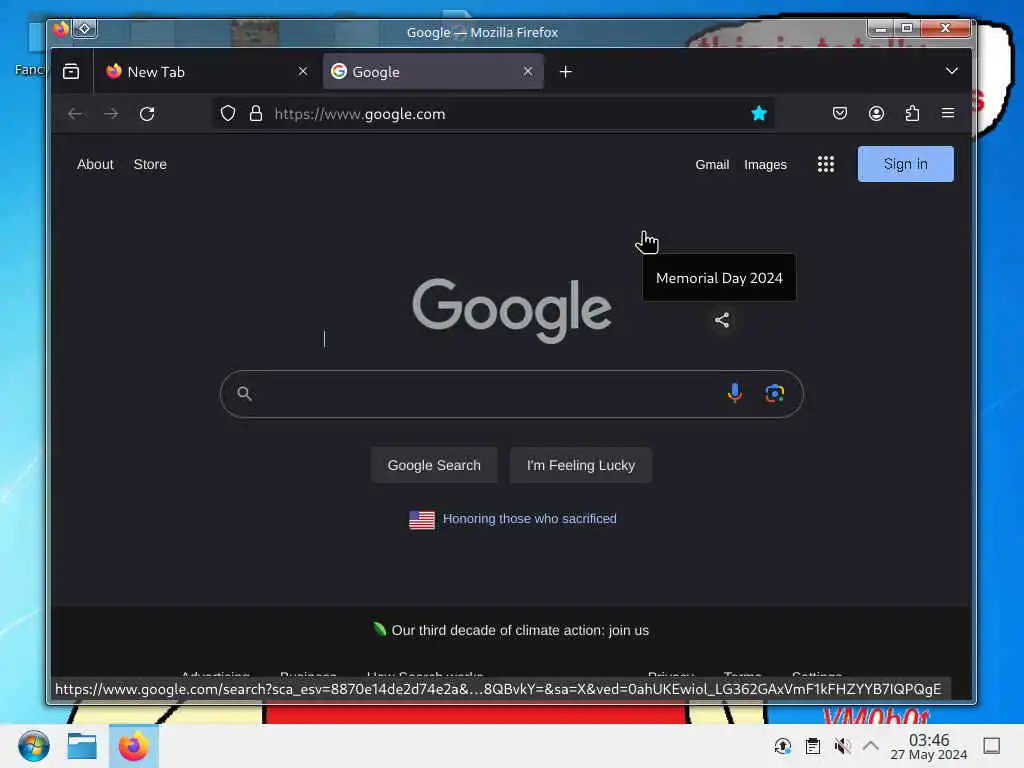Open the Google apps grid
This screenshot has height=768, width=1024.
(825, 164)
